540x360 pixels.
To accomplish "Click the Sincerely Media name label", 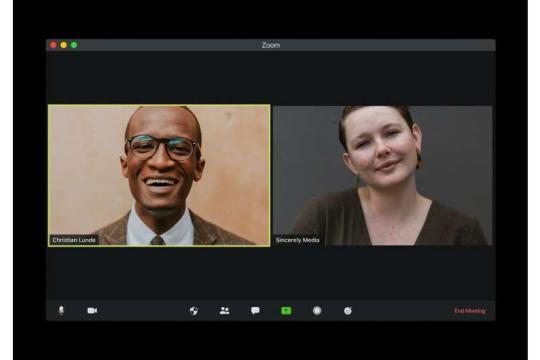I will (x=298, y=240).
